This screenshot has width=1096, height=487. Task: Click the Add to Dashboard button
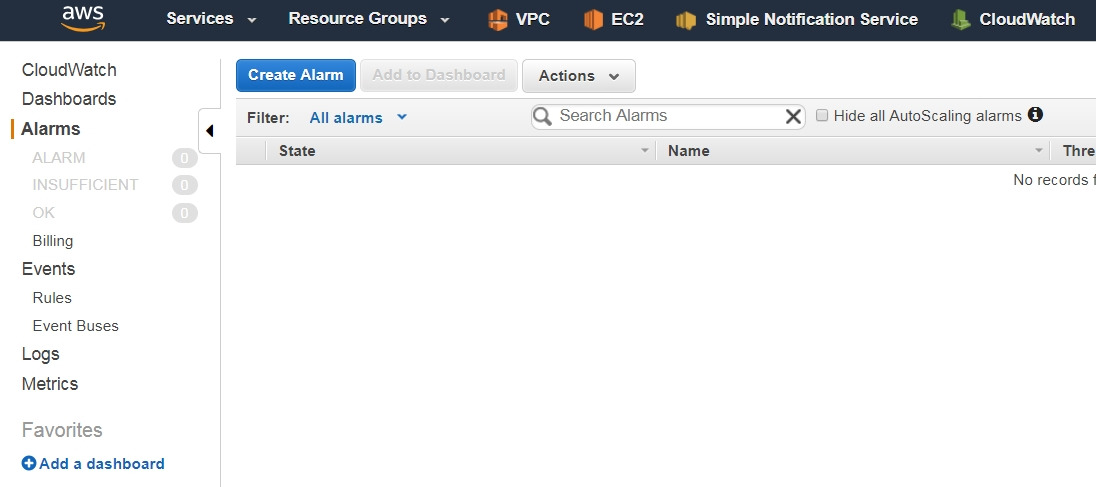click(439, 75)
